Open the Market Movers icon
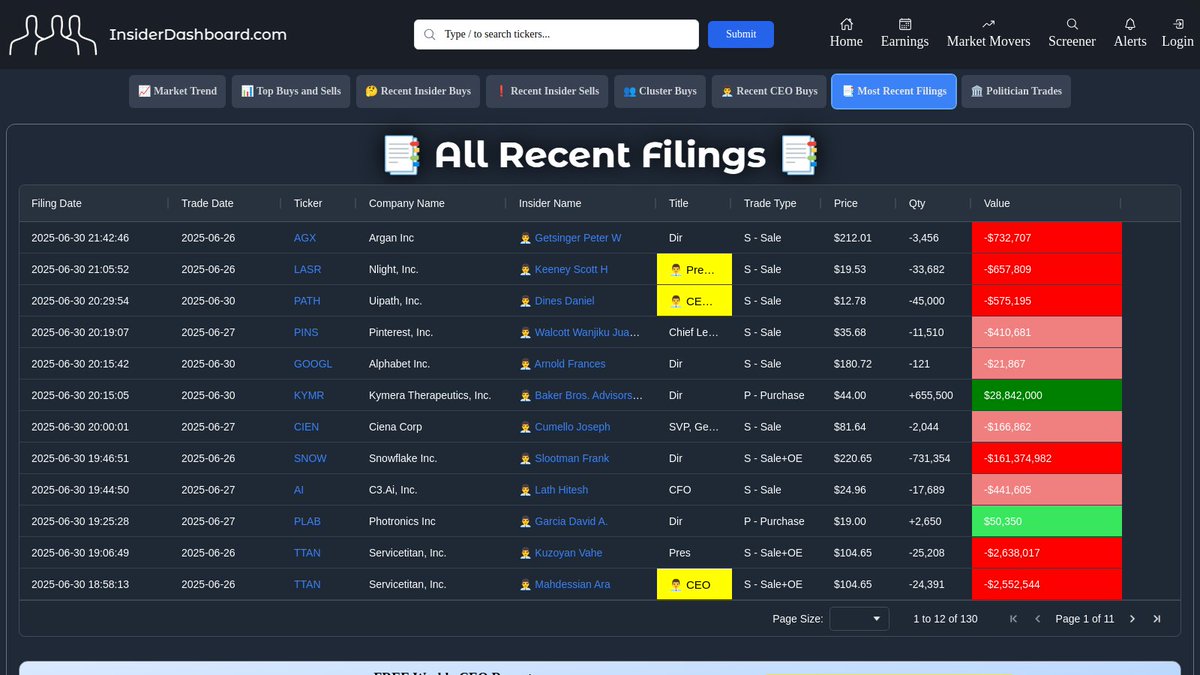1200x675 pixels. [988, 24]
